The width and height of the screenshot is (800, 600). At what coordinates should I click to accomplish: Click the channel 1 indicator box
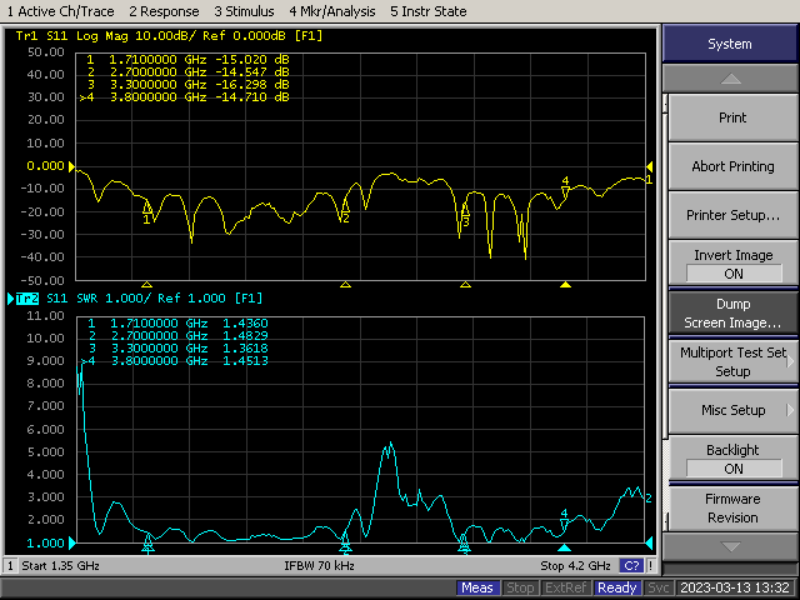(x=10, y=566)
